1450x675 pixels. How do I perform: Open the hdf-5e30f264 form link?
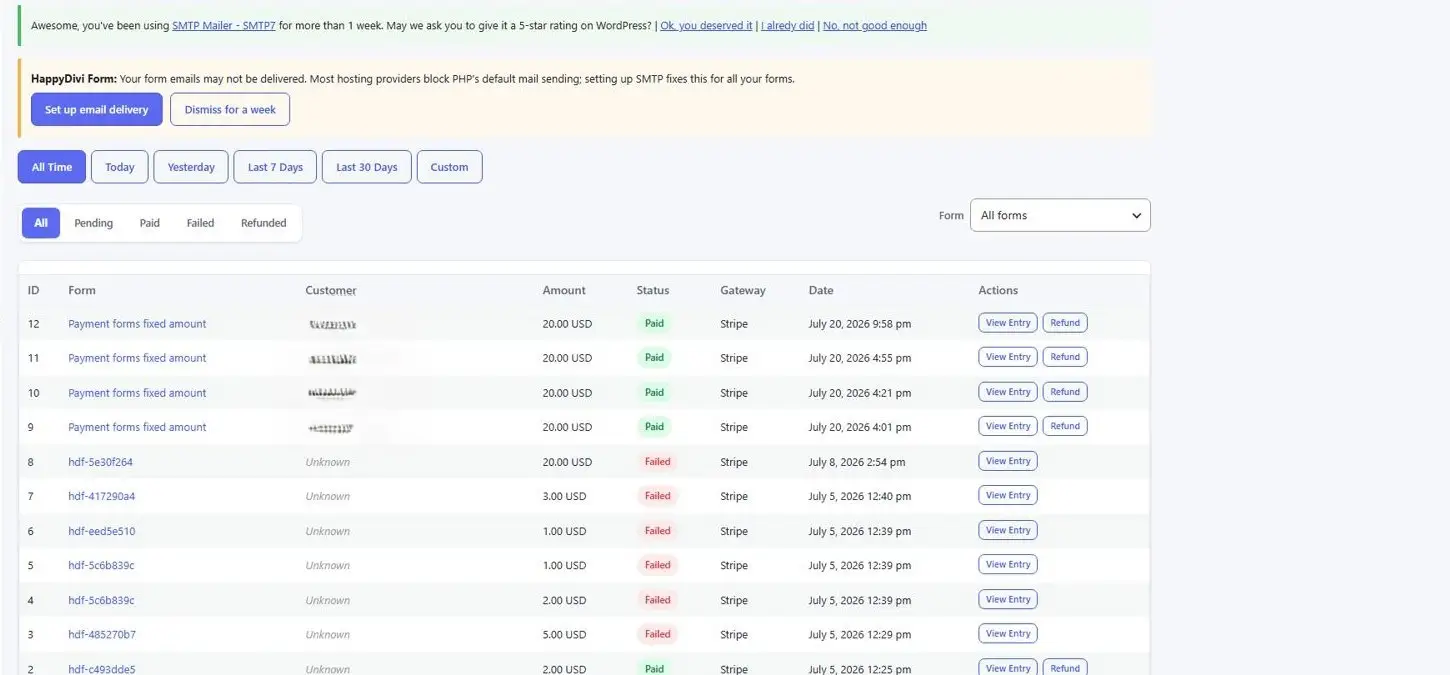pos(100,462)
